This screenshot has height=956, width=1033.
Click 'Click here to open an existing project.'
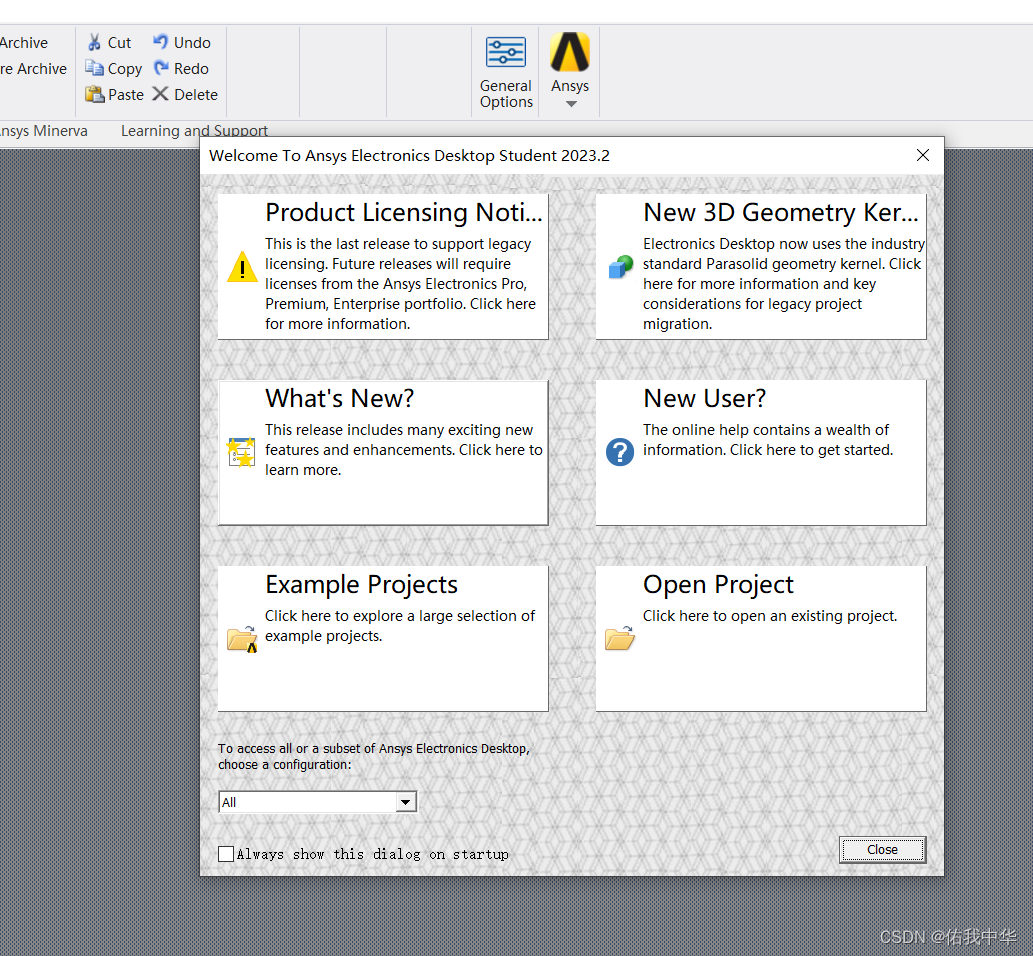[x=770, y=615]
